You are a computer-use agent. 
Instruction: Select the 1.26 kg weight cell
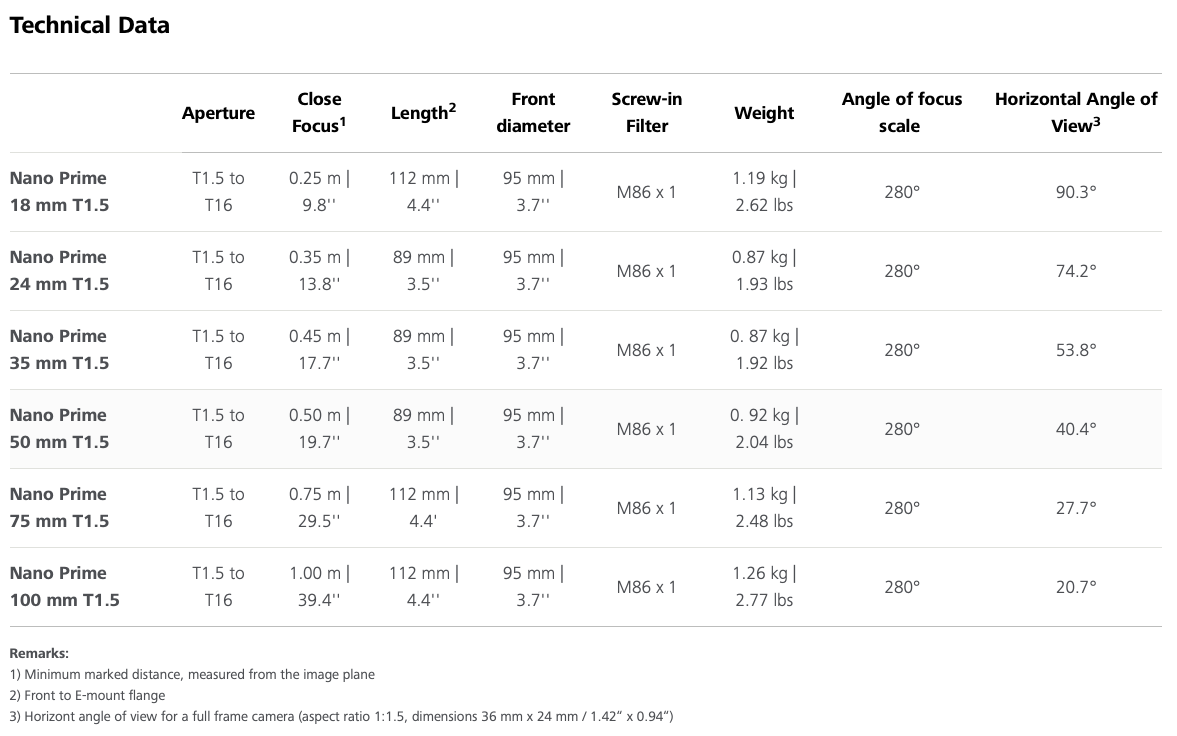pyautogui.click(x=764, y=586)
